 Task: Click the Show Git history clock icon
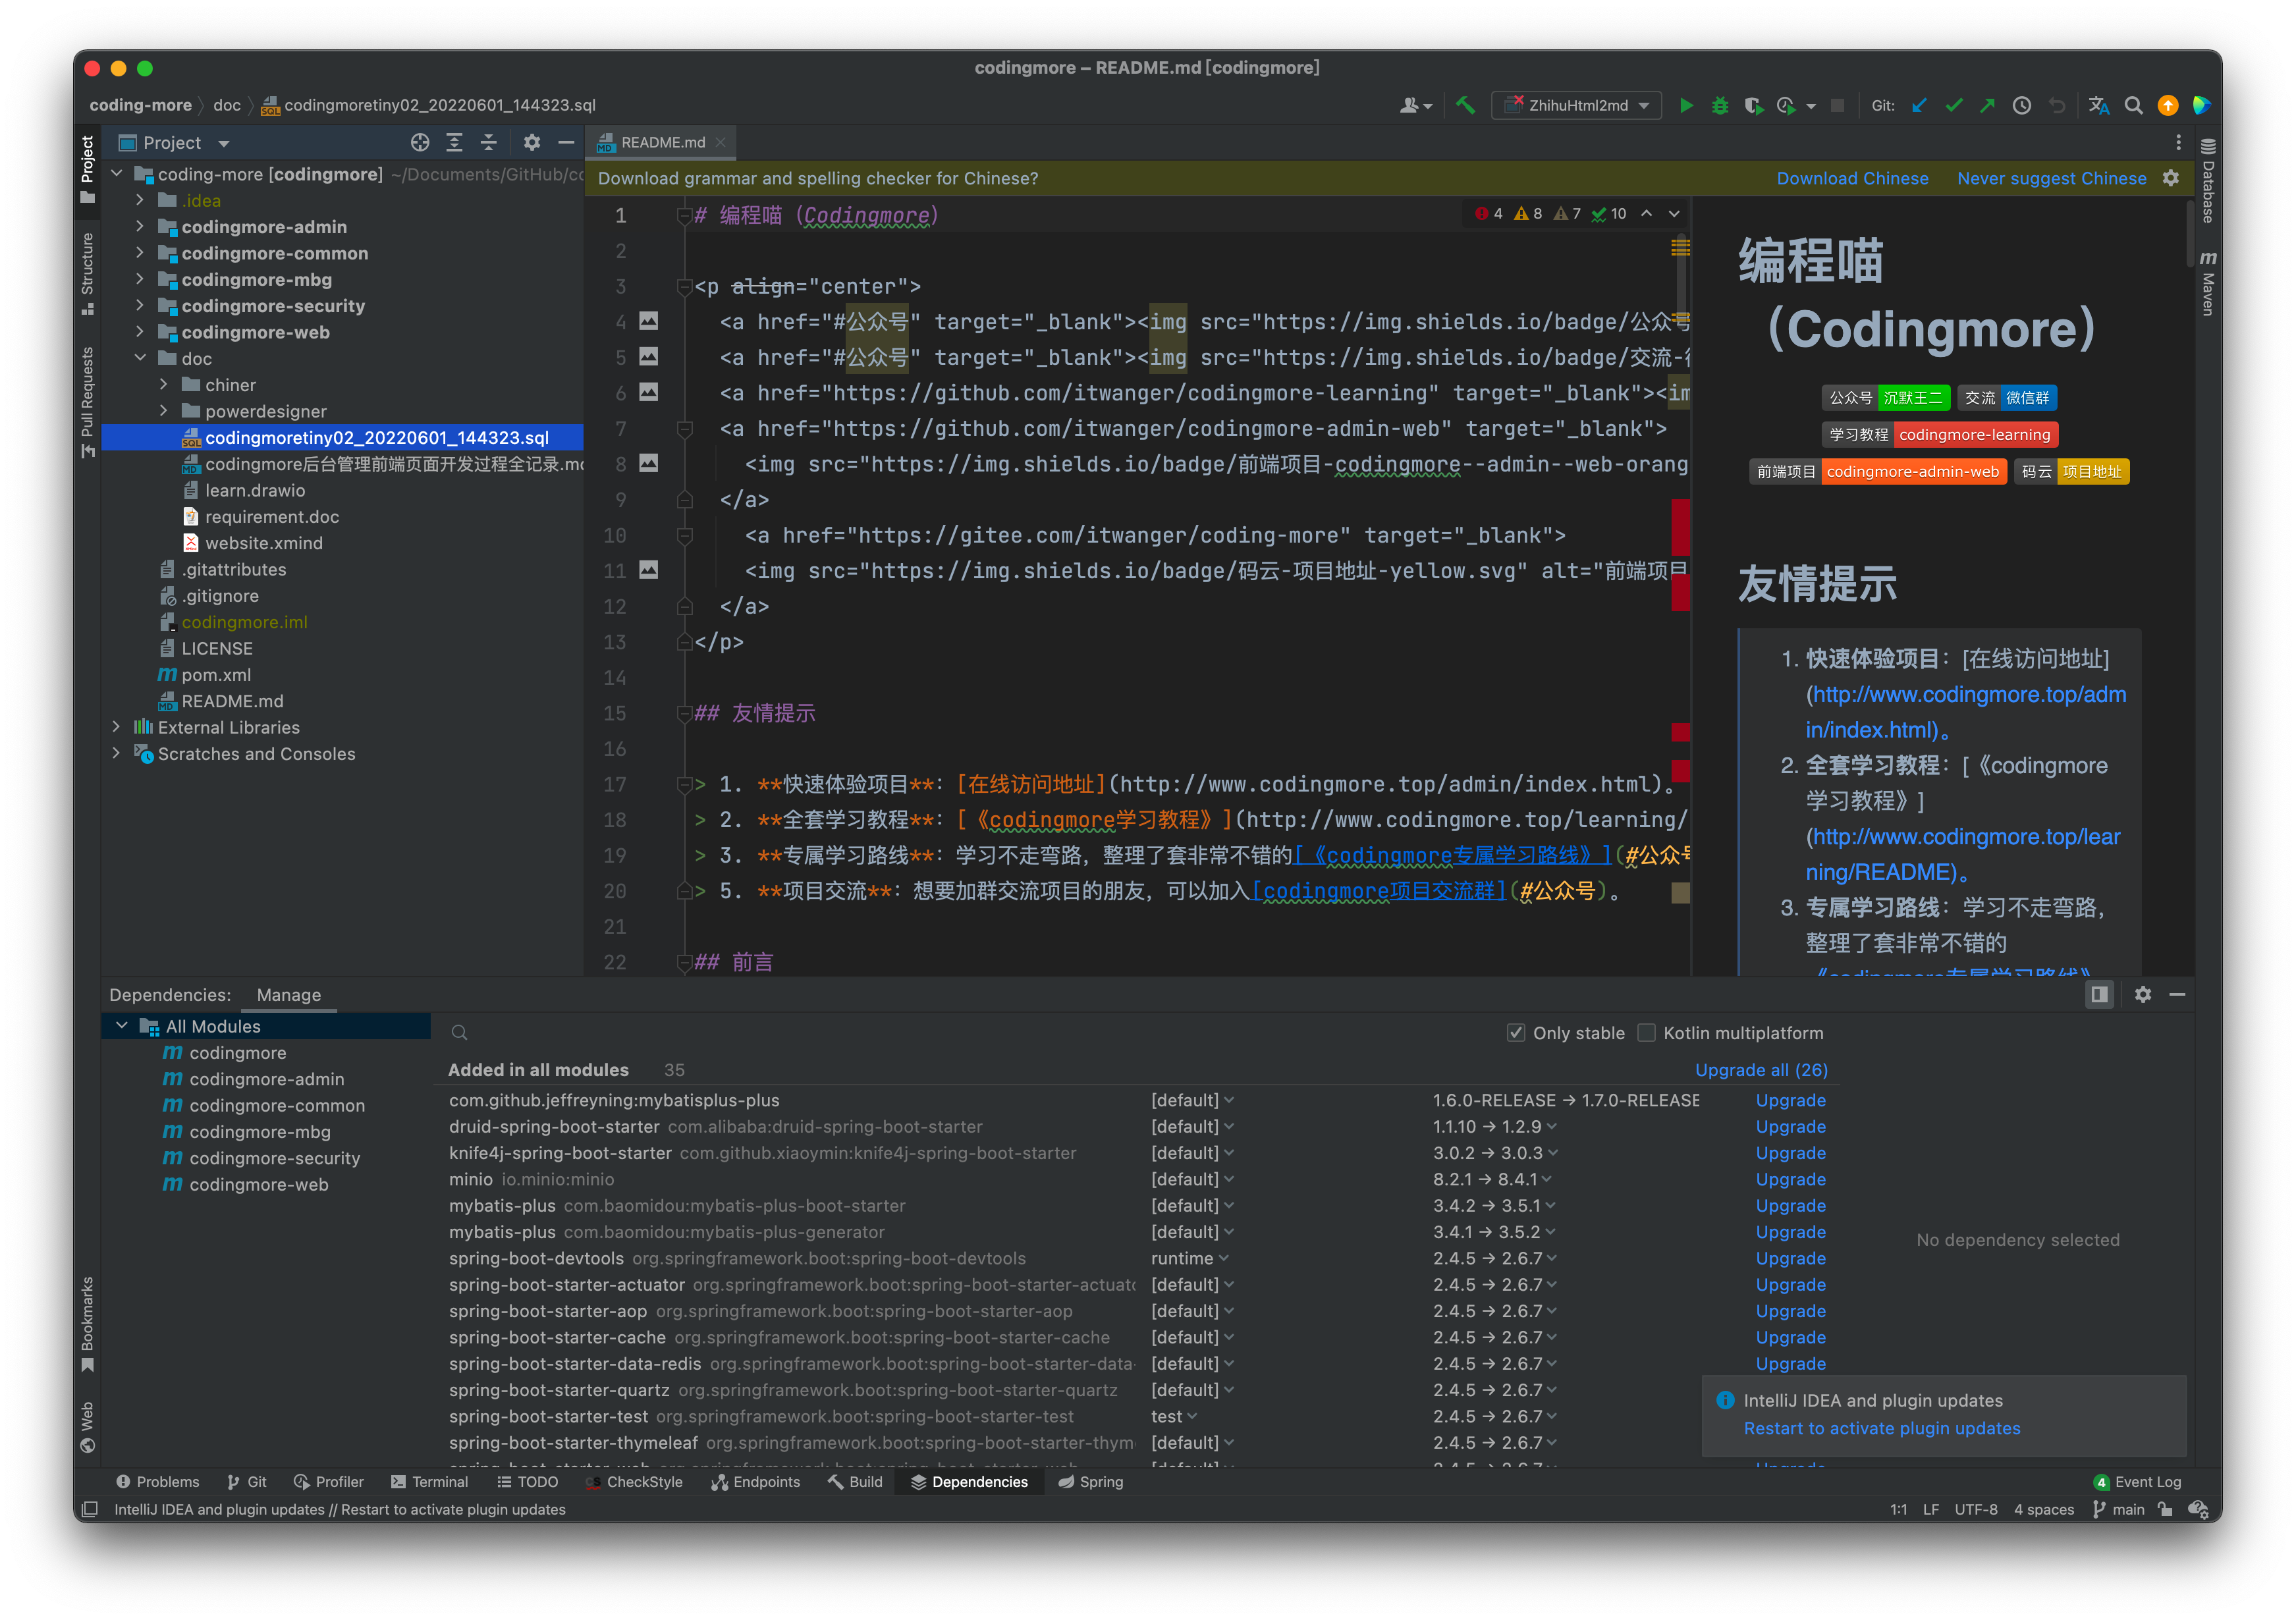point(2022,105)
